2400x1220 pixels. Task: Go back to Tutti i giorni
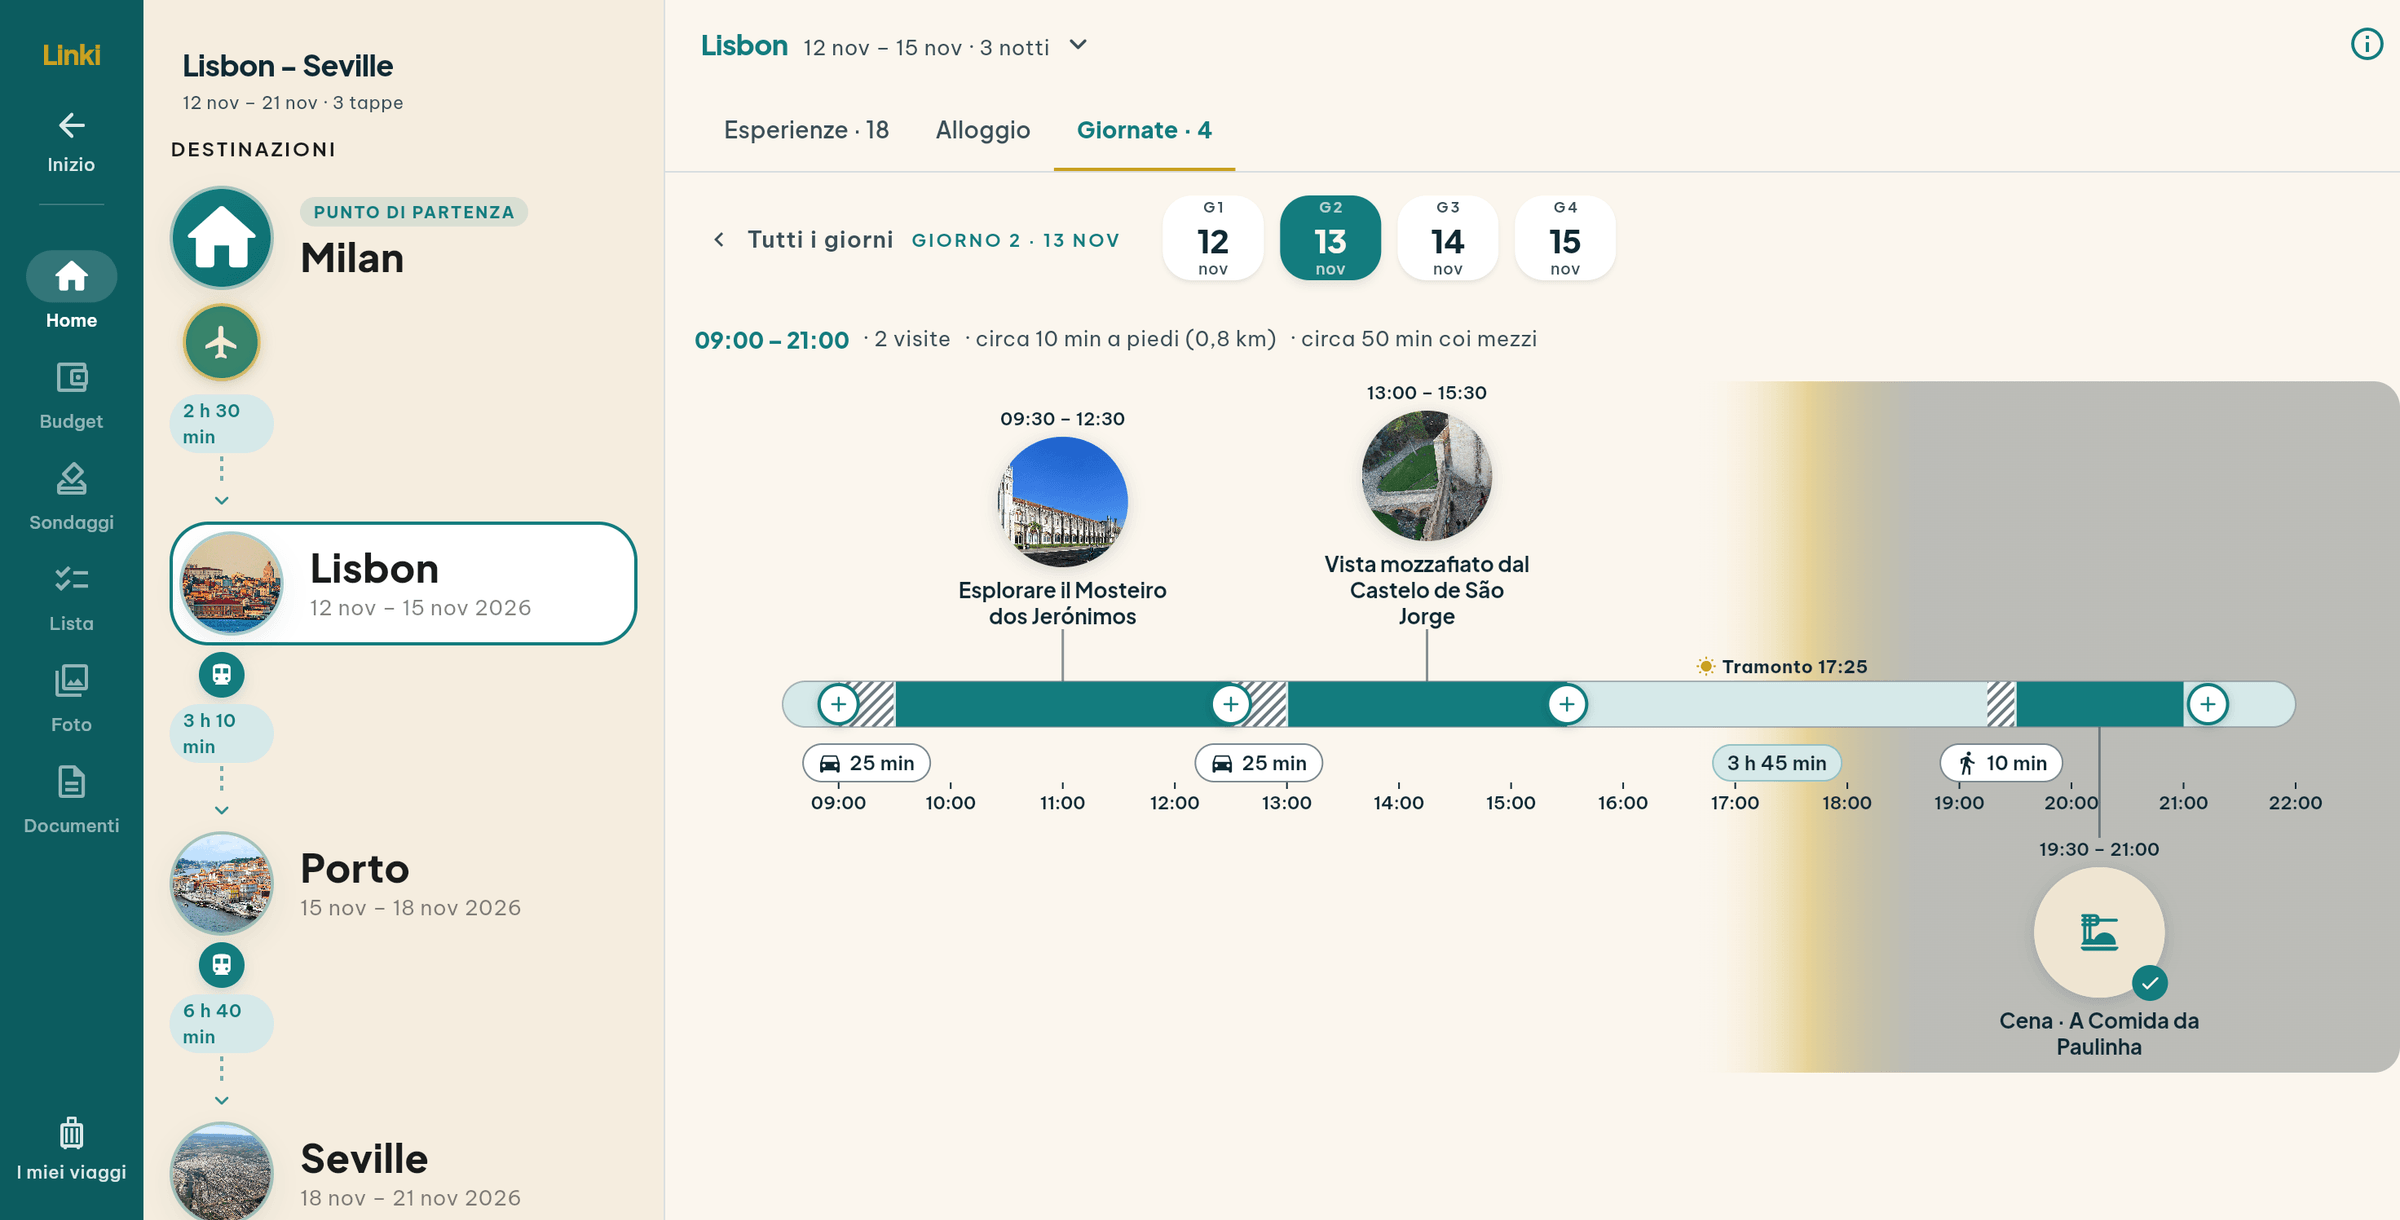coord(803,239)
